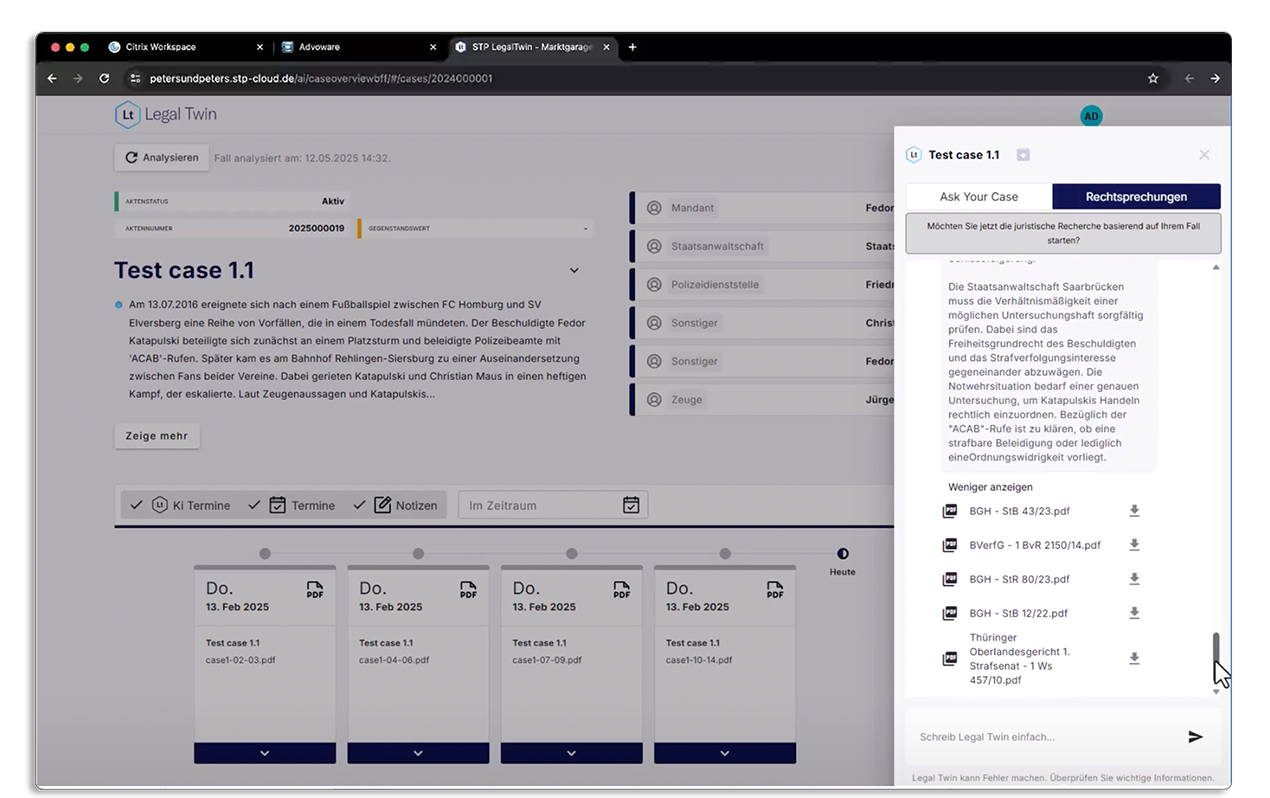Image resolution: width=1270 pixels, height=798 pixels.
Task: Download BVerfG - 1 BvR 2150/14.pdf
Action: point(1134,545)
